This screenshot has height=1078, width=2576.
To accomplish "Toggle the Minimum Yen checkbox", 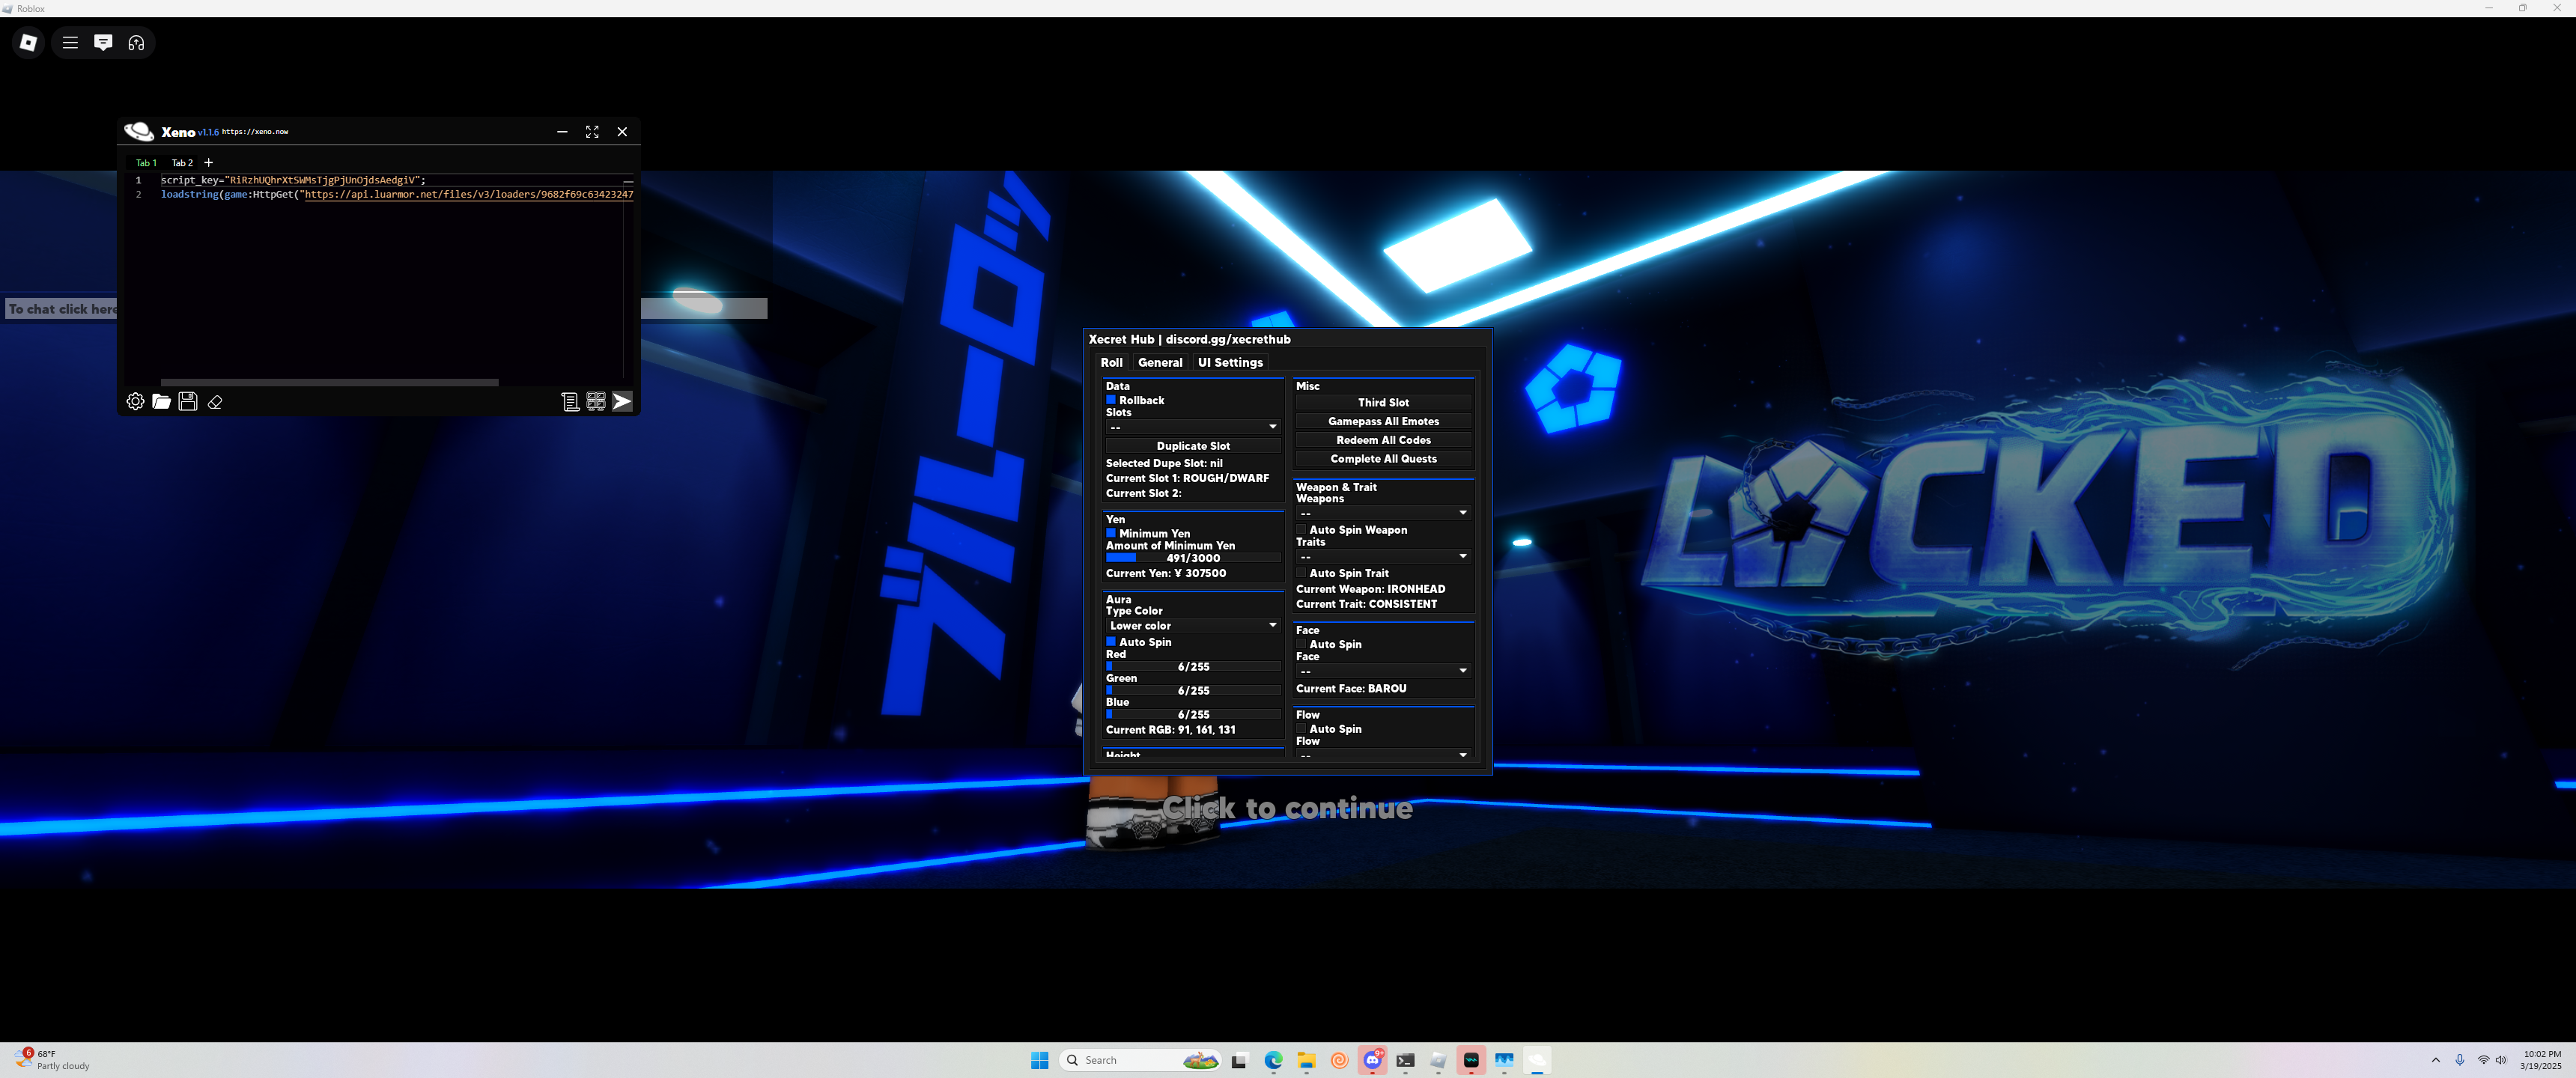I will (x=1110, y=533).
